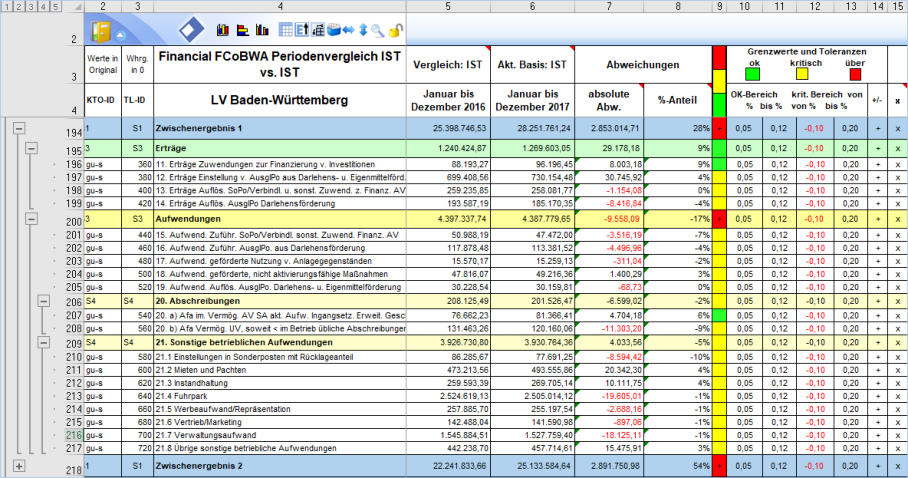Screen dimensions: 908x478
Task: Expand the Zwischenergebnis 2 outline group
Action: pos(18,466)
